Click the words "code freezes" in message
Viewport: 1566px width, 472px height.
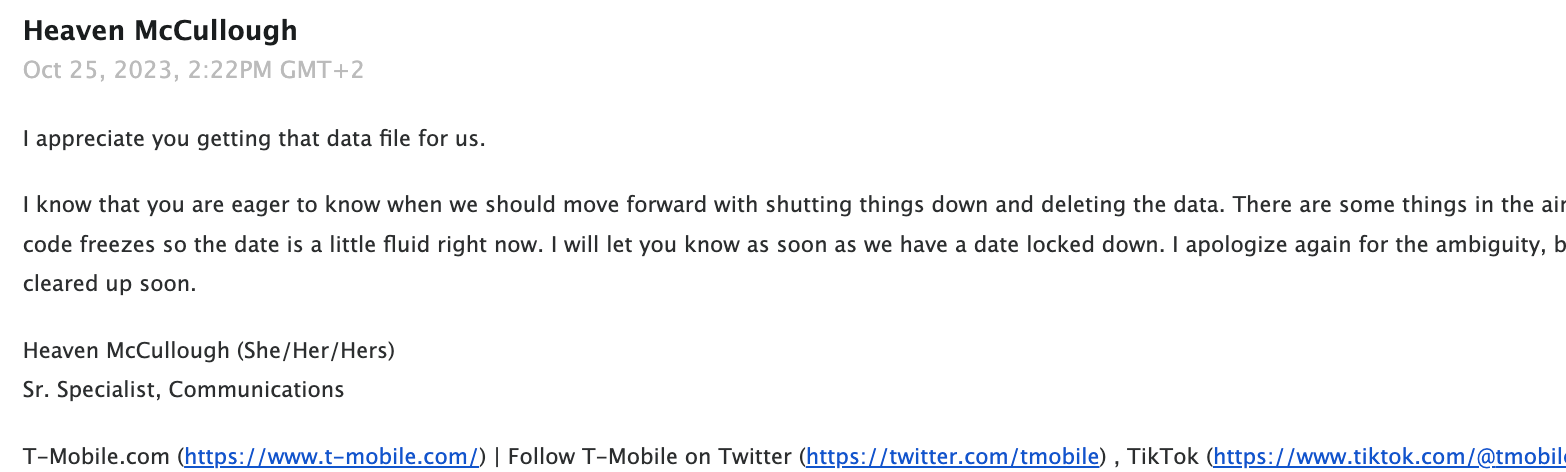pos(86,245)
